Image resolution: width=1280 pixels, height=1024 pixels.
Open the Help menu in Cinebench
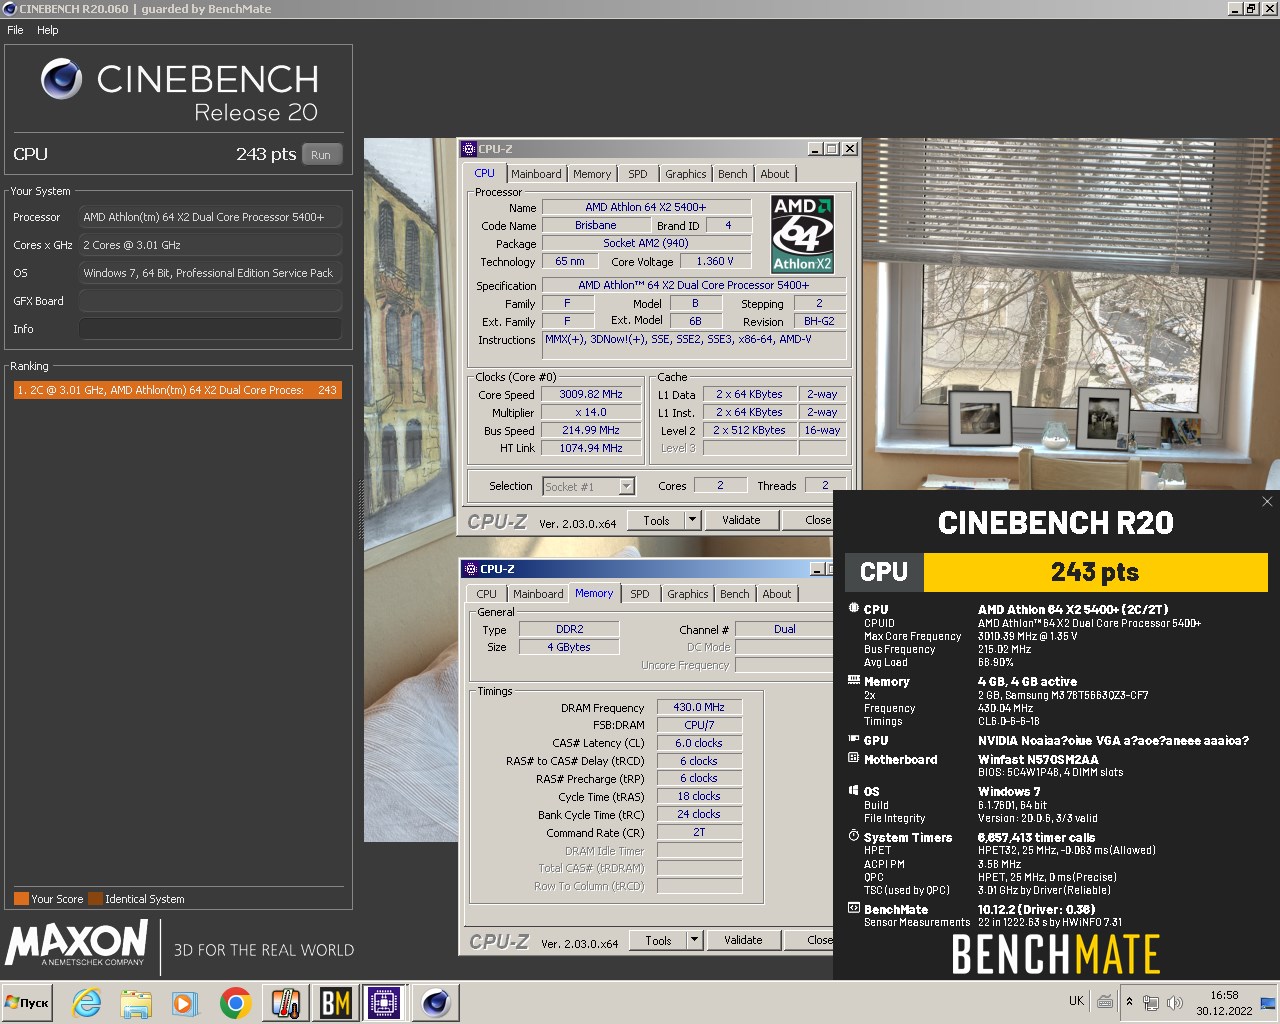[48, 30]
